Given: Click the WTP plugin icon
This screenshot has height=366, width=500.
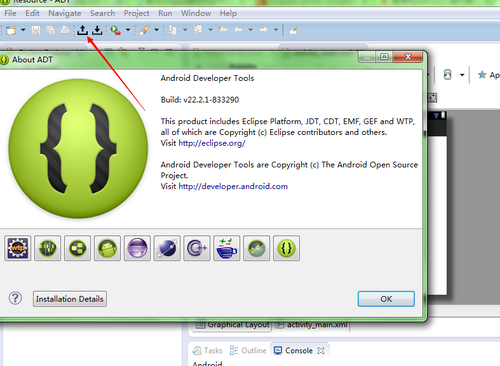Looking at the screenshot, I should pos(18,248).
